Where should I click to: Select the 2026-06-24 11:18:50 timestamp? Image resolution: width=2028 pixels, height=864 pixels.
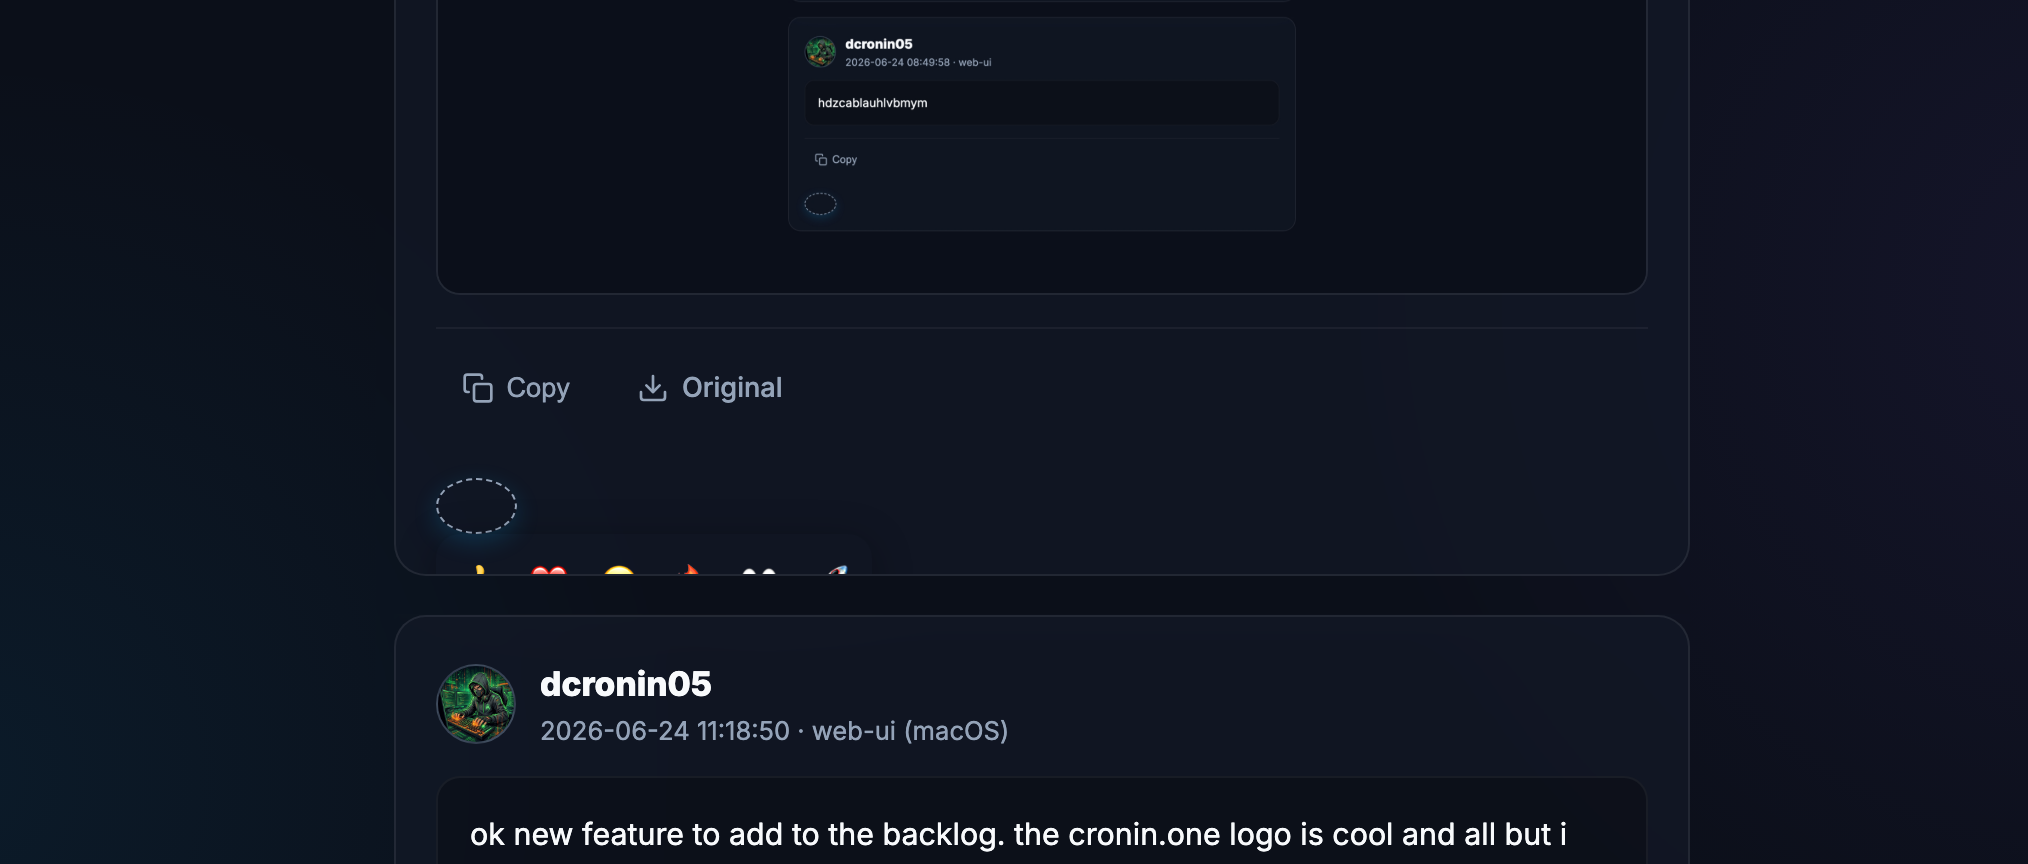click(x=665, y=731)
